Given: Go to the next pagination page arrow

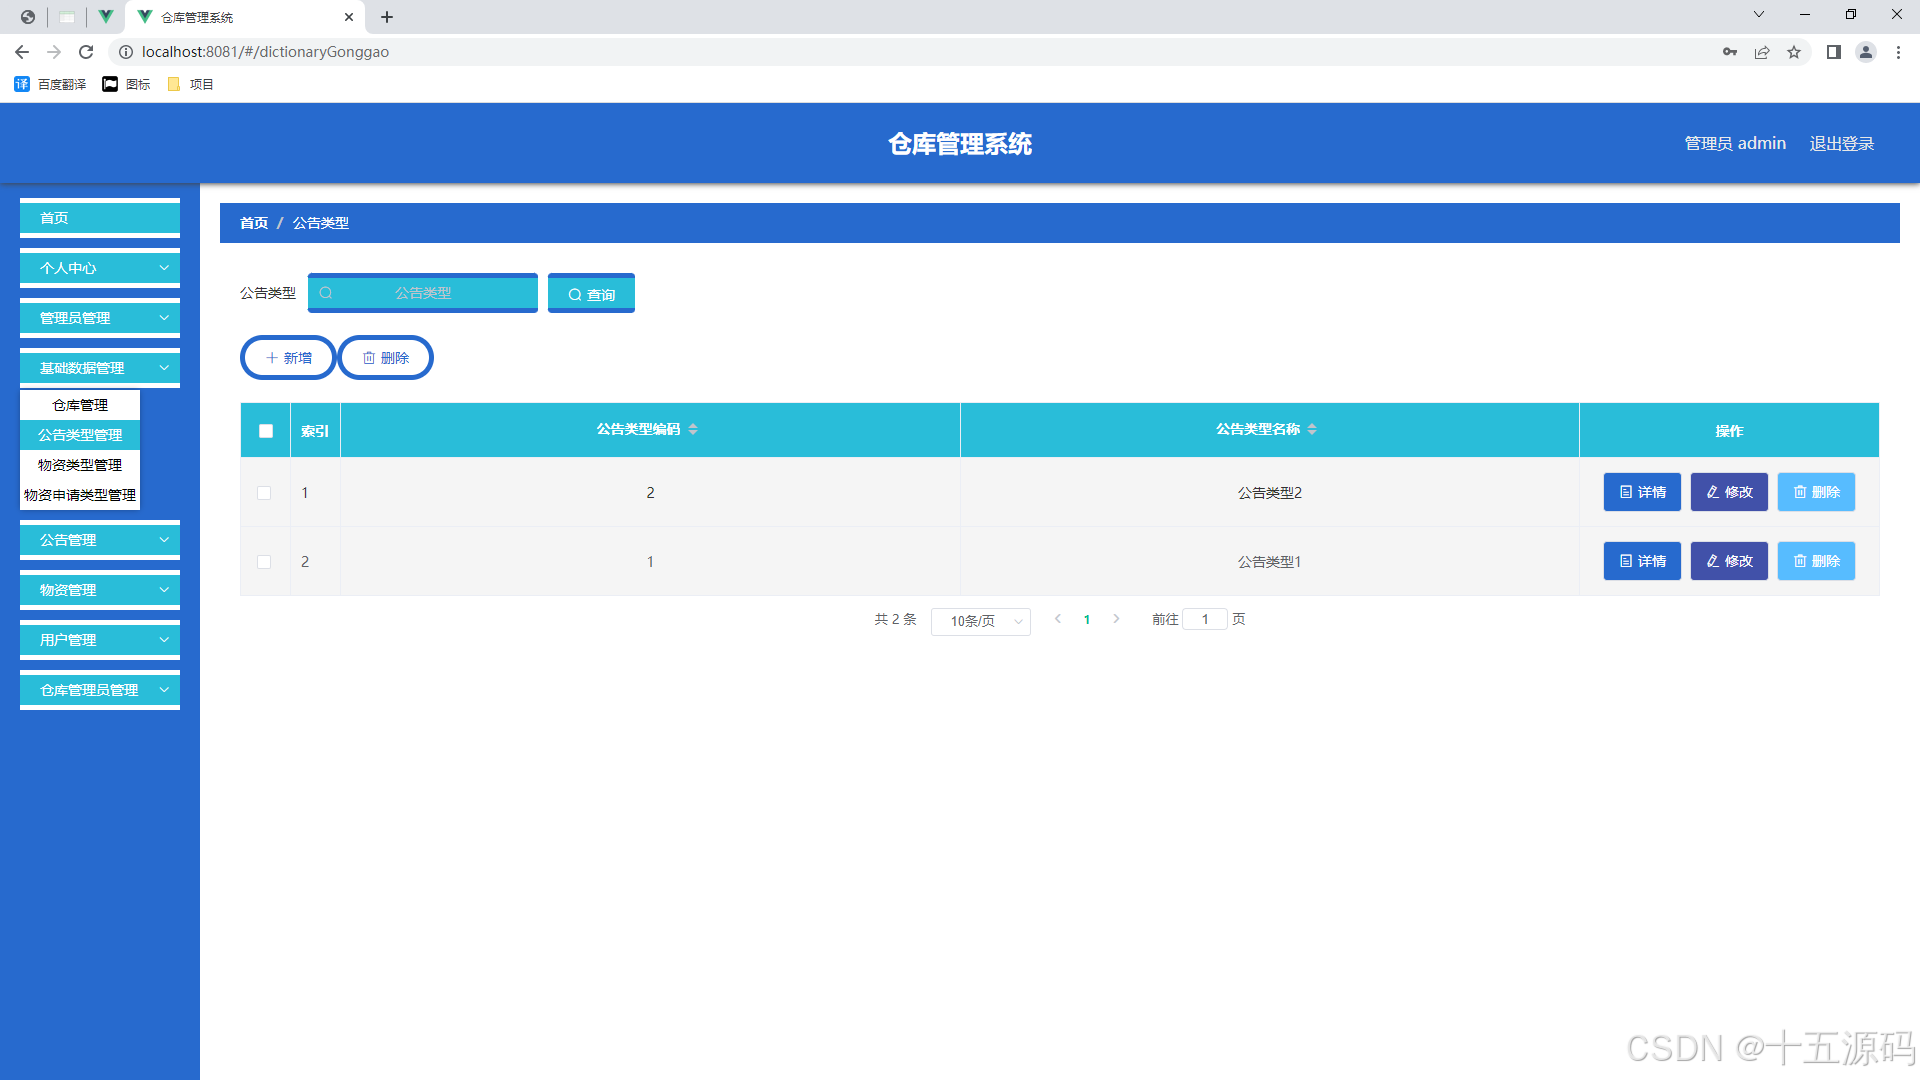Looking at the screenshot, I should pos(1116,619).
